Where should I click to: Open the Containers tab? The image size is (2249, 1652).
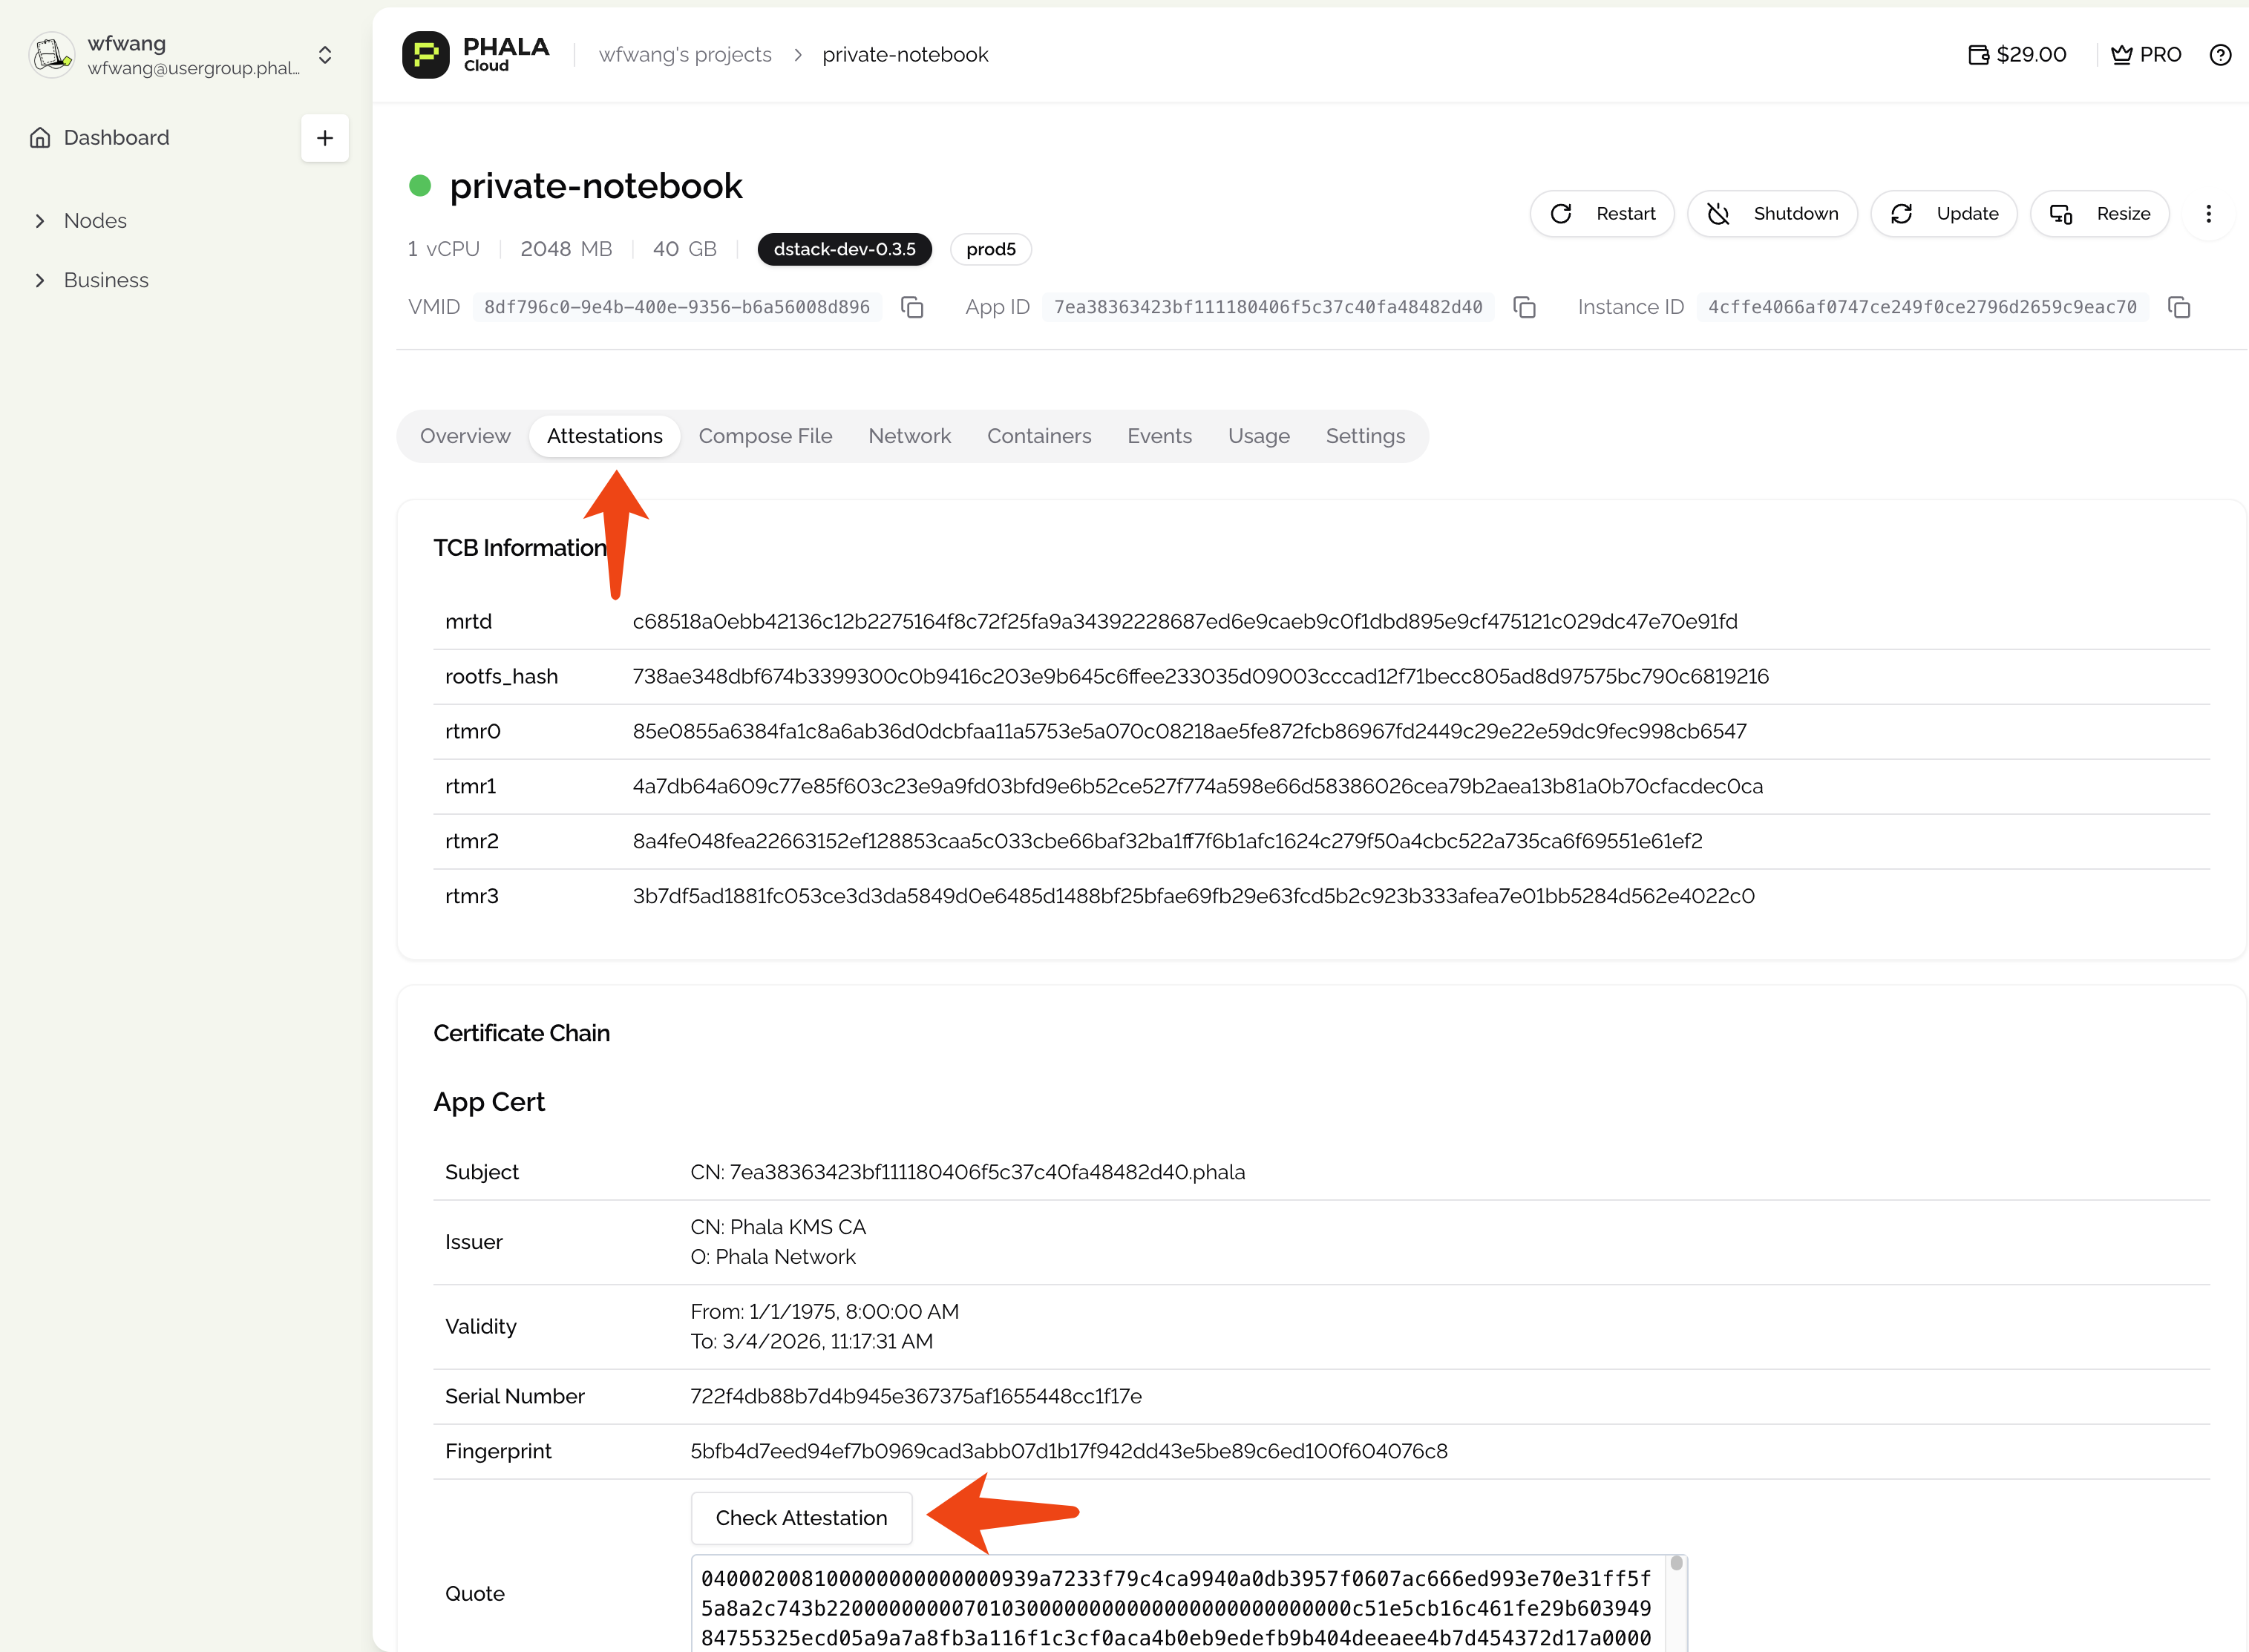coord(1038,436)
